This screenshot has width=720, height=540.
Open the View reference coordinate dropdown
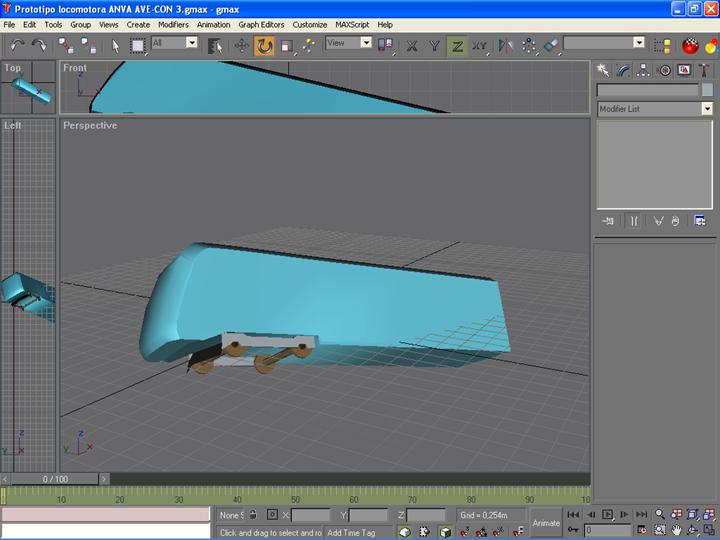pyautogui.click(x=365, y=43)
